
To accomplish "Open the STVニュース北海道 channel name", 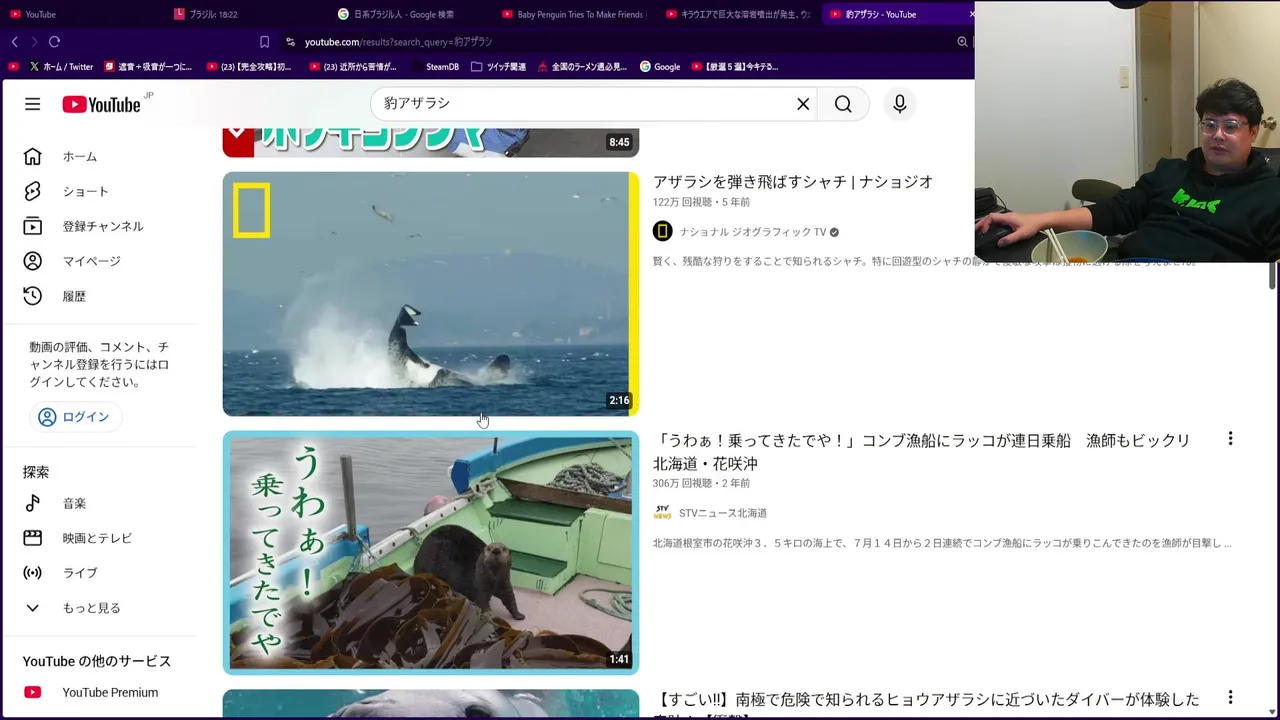I will tap(723, 513).
